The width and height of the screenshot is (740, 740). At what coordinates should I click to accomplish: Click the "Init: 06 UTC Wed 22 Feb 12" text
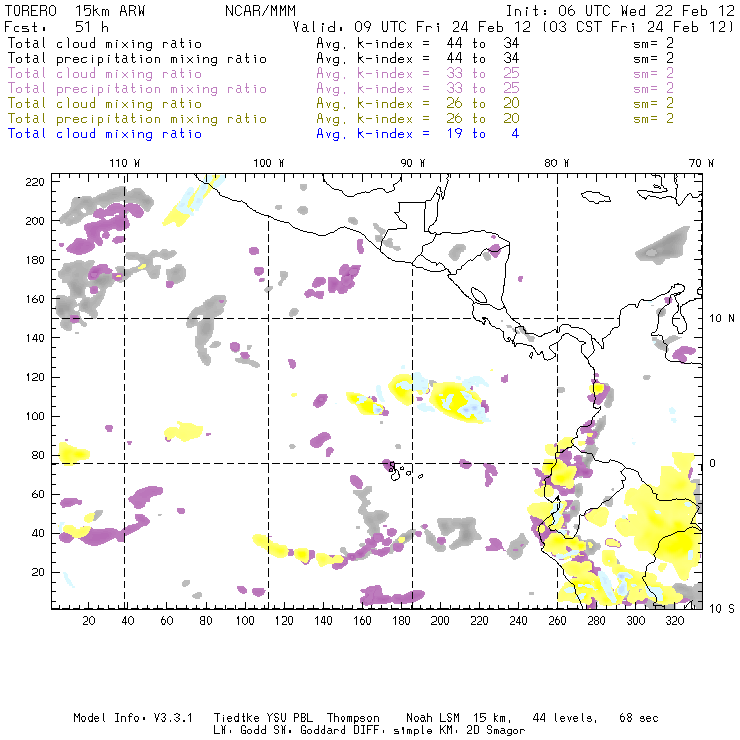(620, 11)
